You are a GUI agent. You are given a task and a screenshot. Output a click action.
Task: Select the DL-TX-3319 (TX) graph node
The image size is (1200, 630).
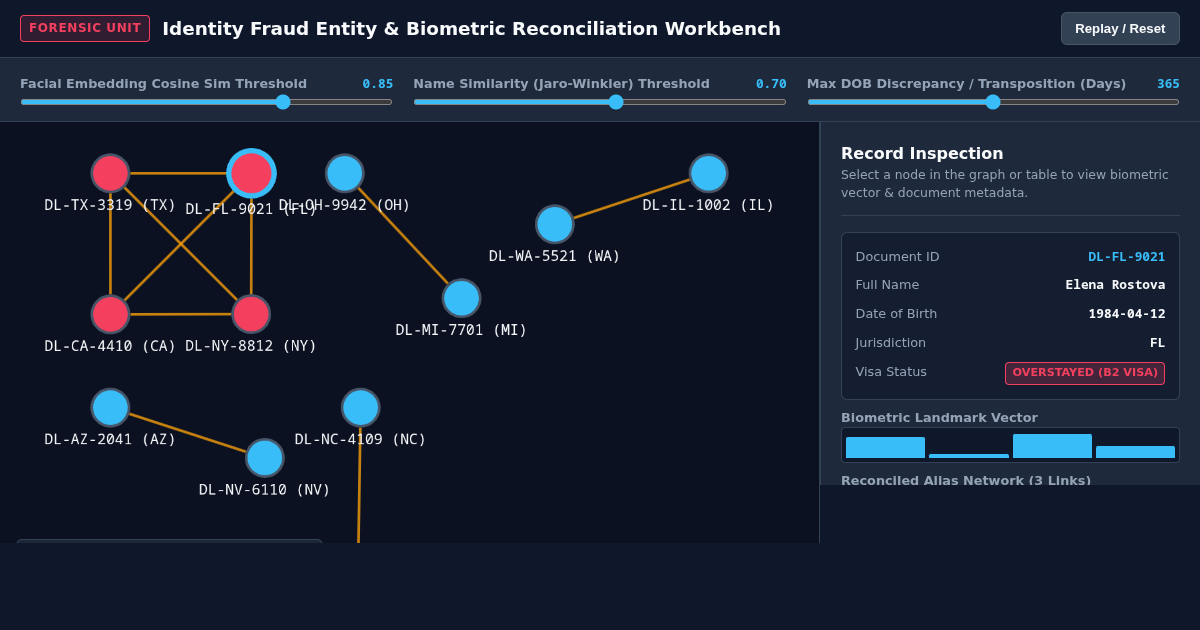click(110, 173)
